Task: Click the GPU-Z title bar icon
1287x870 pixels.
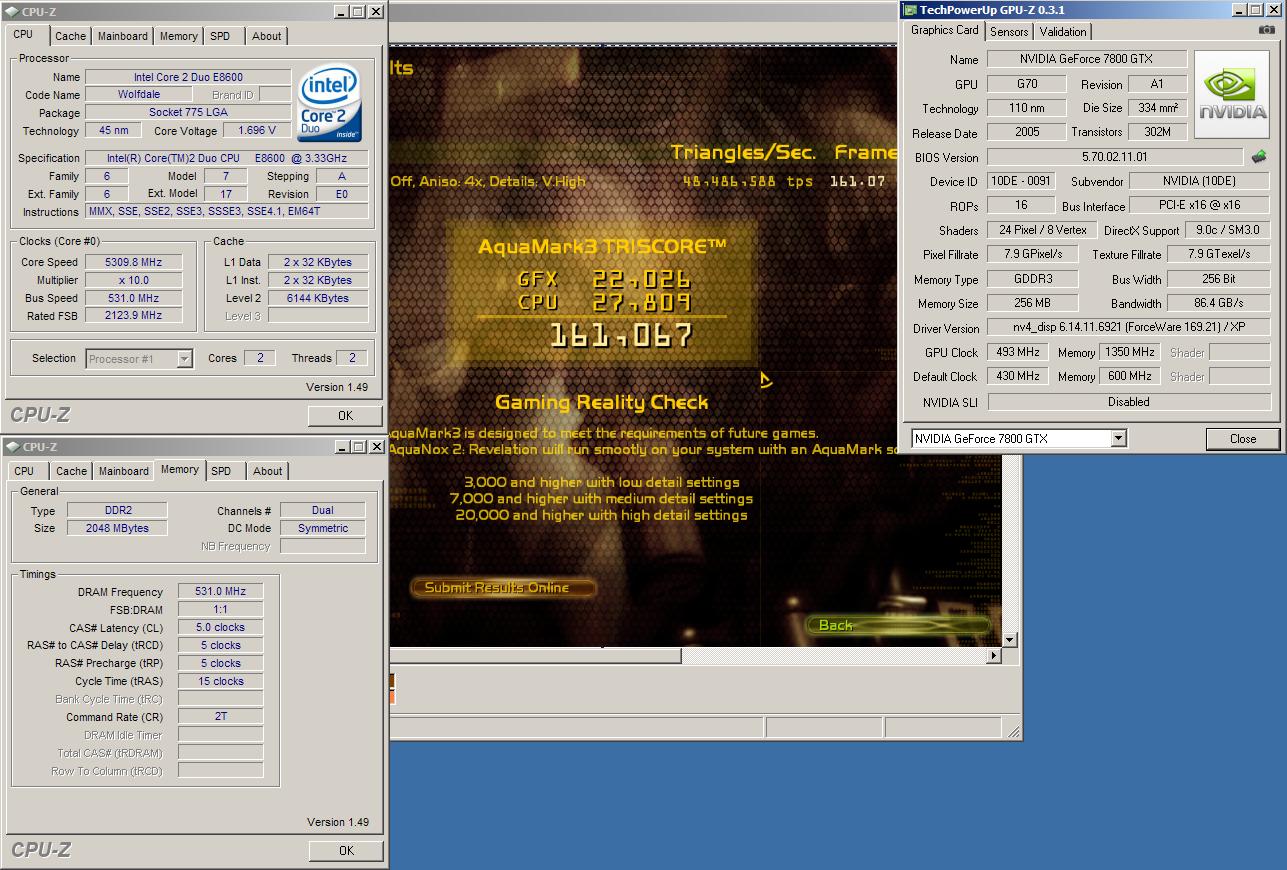Action: pyautogui.click(x=910, y=11)
